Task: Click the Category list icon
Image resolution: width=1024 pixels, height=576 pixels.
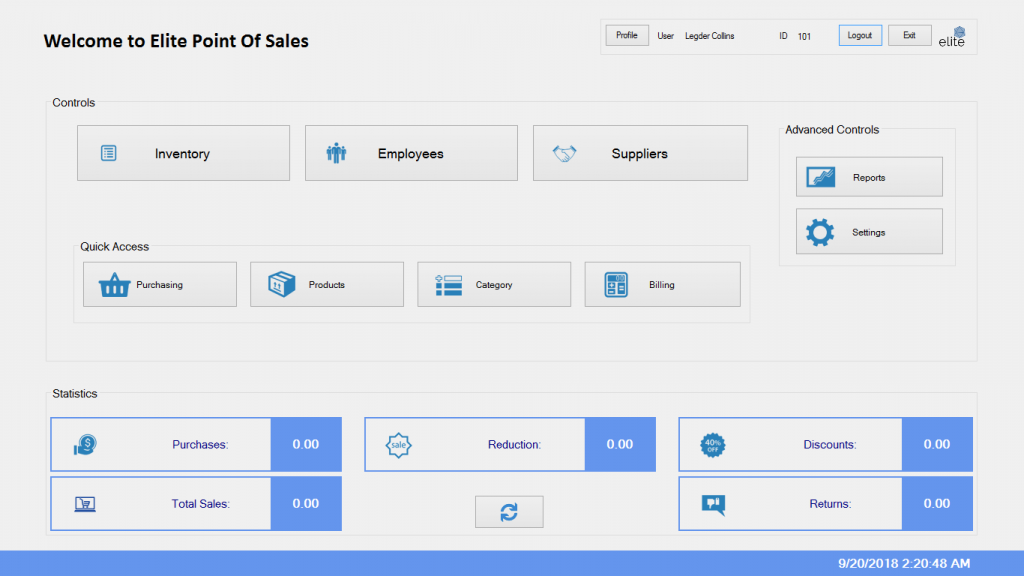Action: [448, 285]
